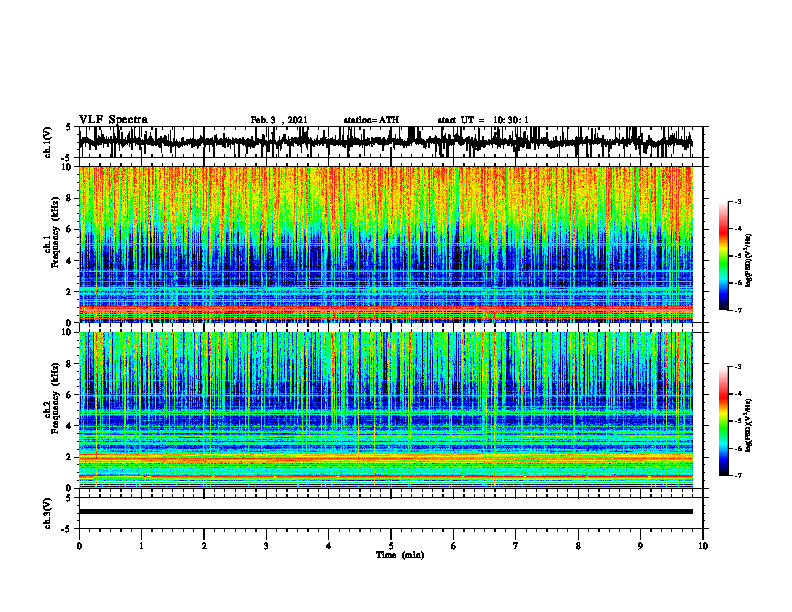Viewport: 792px width, 612px height.
Task: Click the 'Time (min)' axis label
Action: (x=400, y=555)
